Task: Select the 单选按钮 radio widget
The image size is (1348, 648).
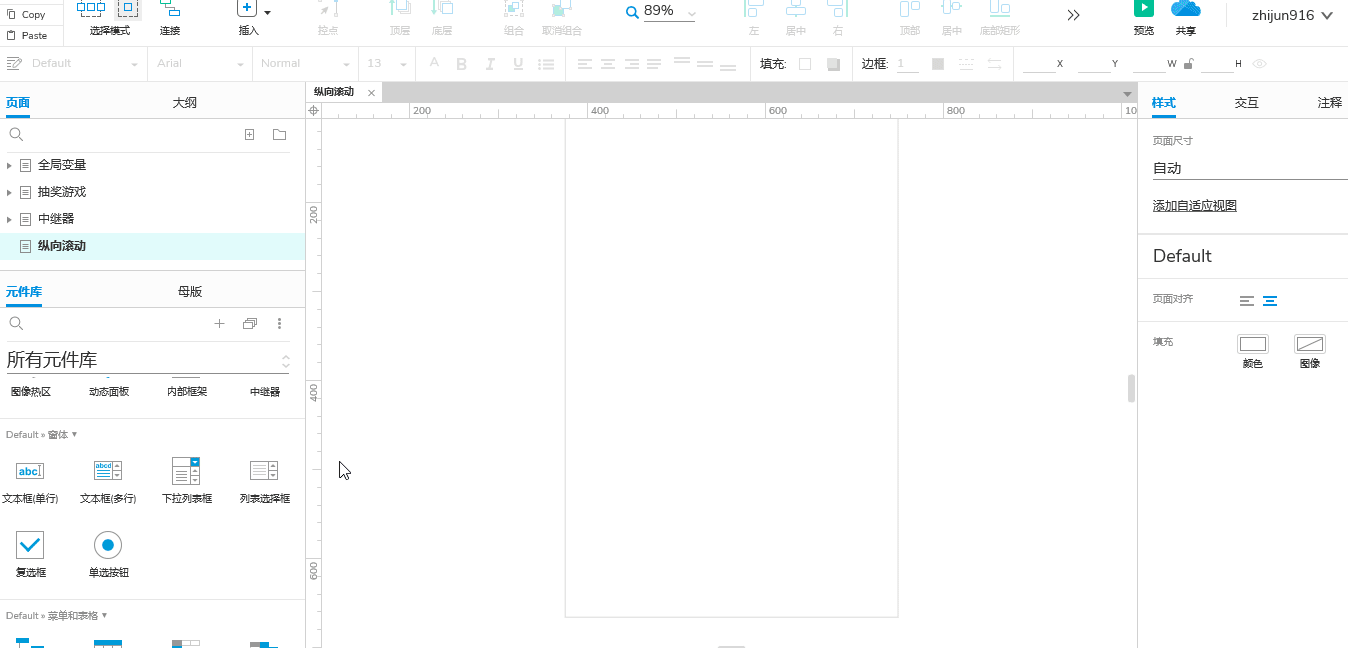Action: 107,547
